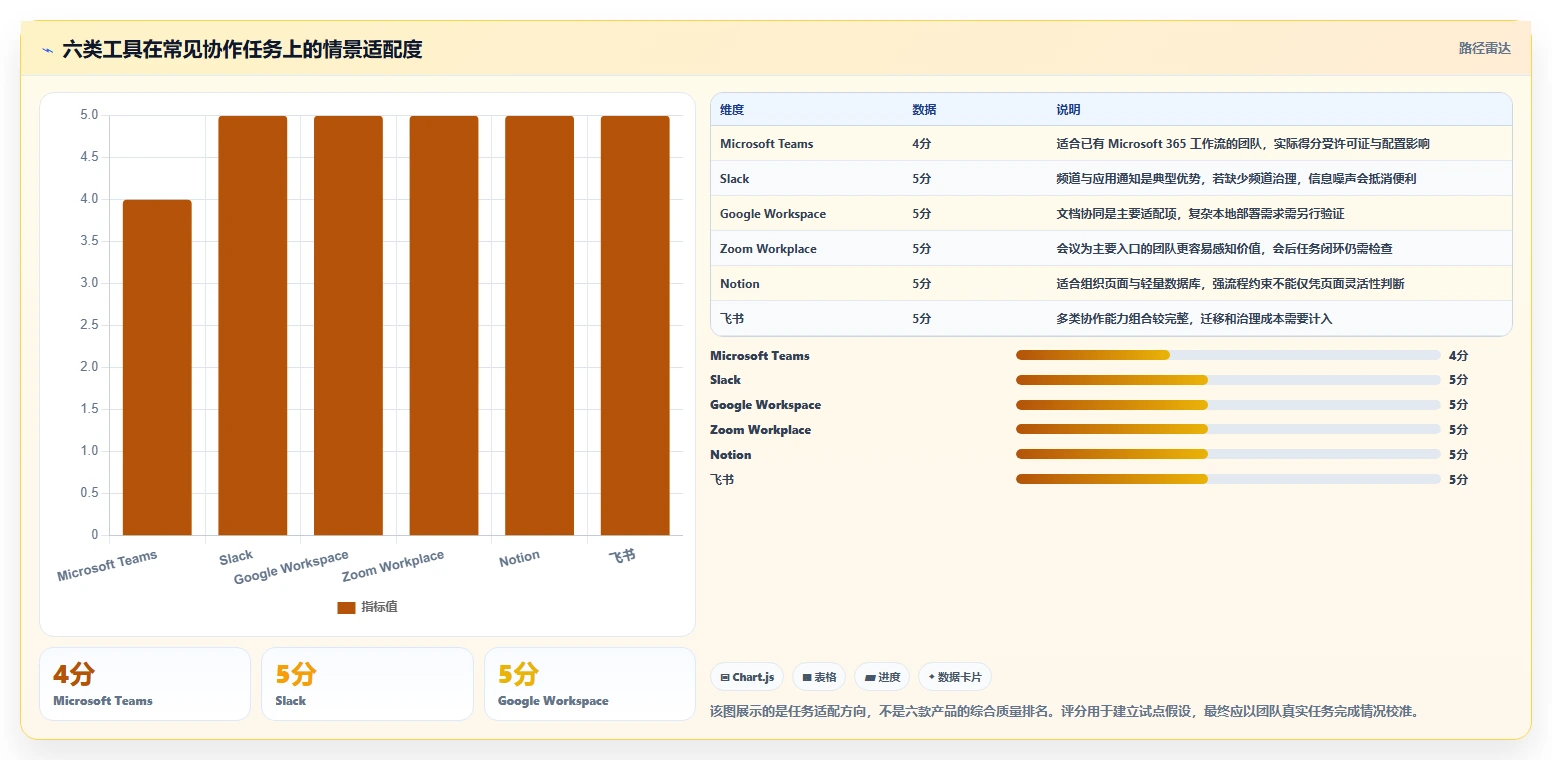Click the 飞书 progress bar
The width and height of the screenshot is (1552, 760).
point(1228,480)
